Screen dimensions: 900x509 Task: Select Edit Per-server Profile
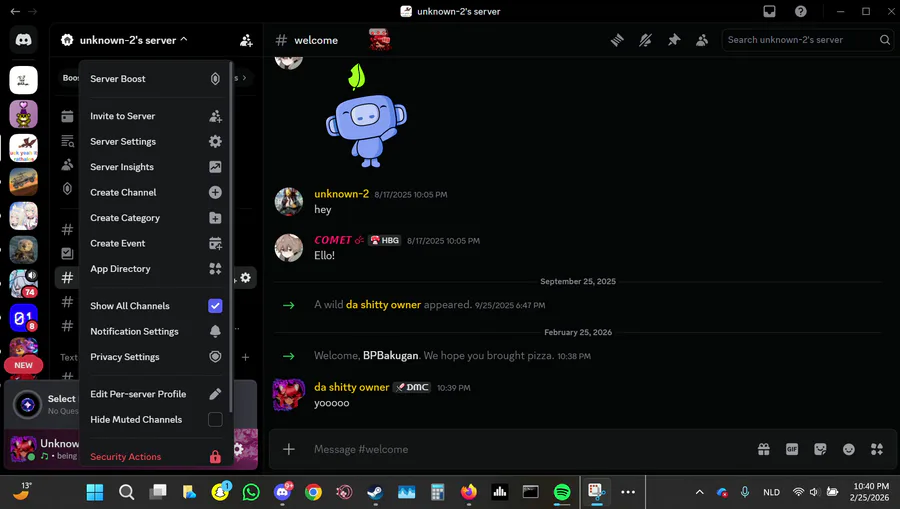(x=156, y=394)
